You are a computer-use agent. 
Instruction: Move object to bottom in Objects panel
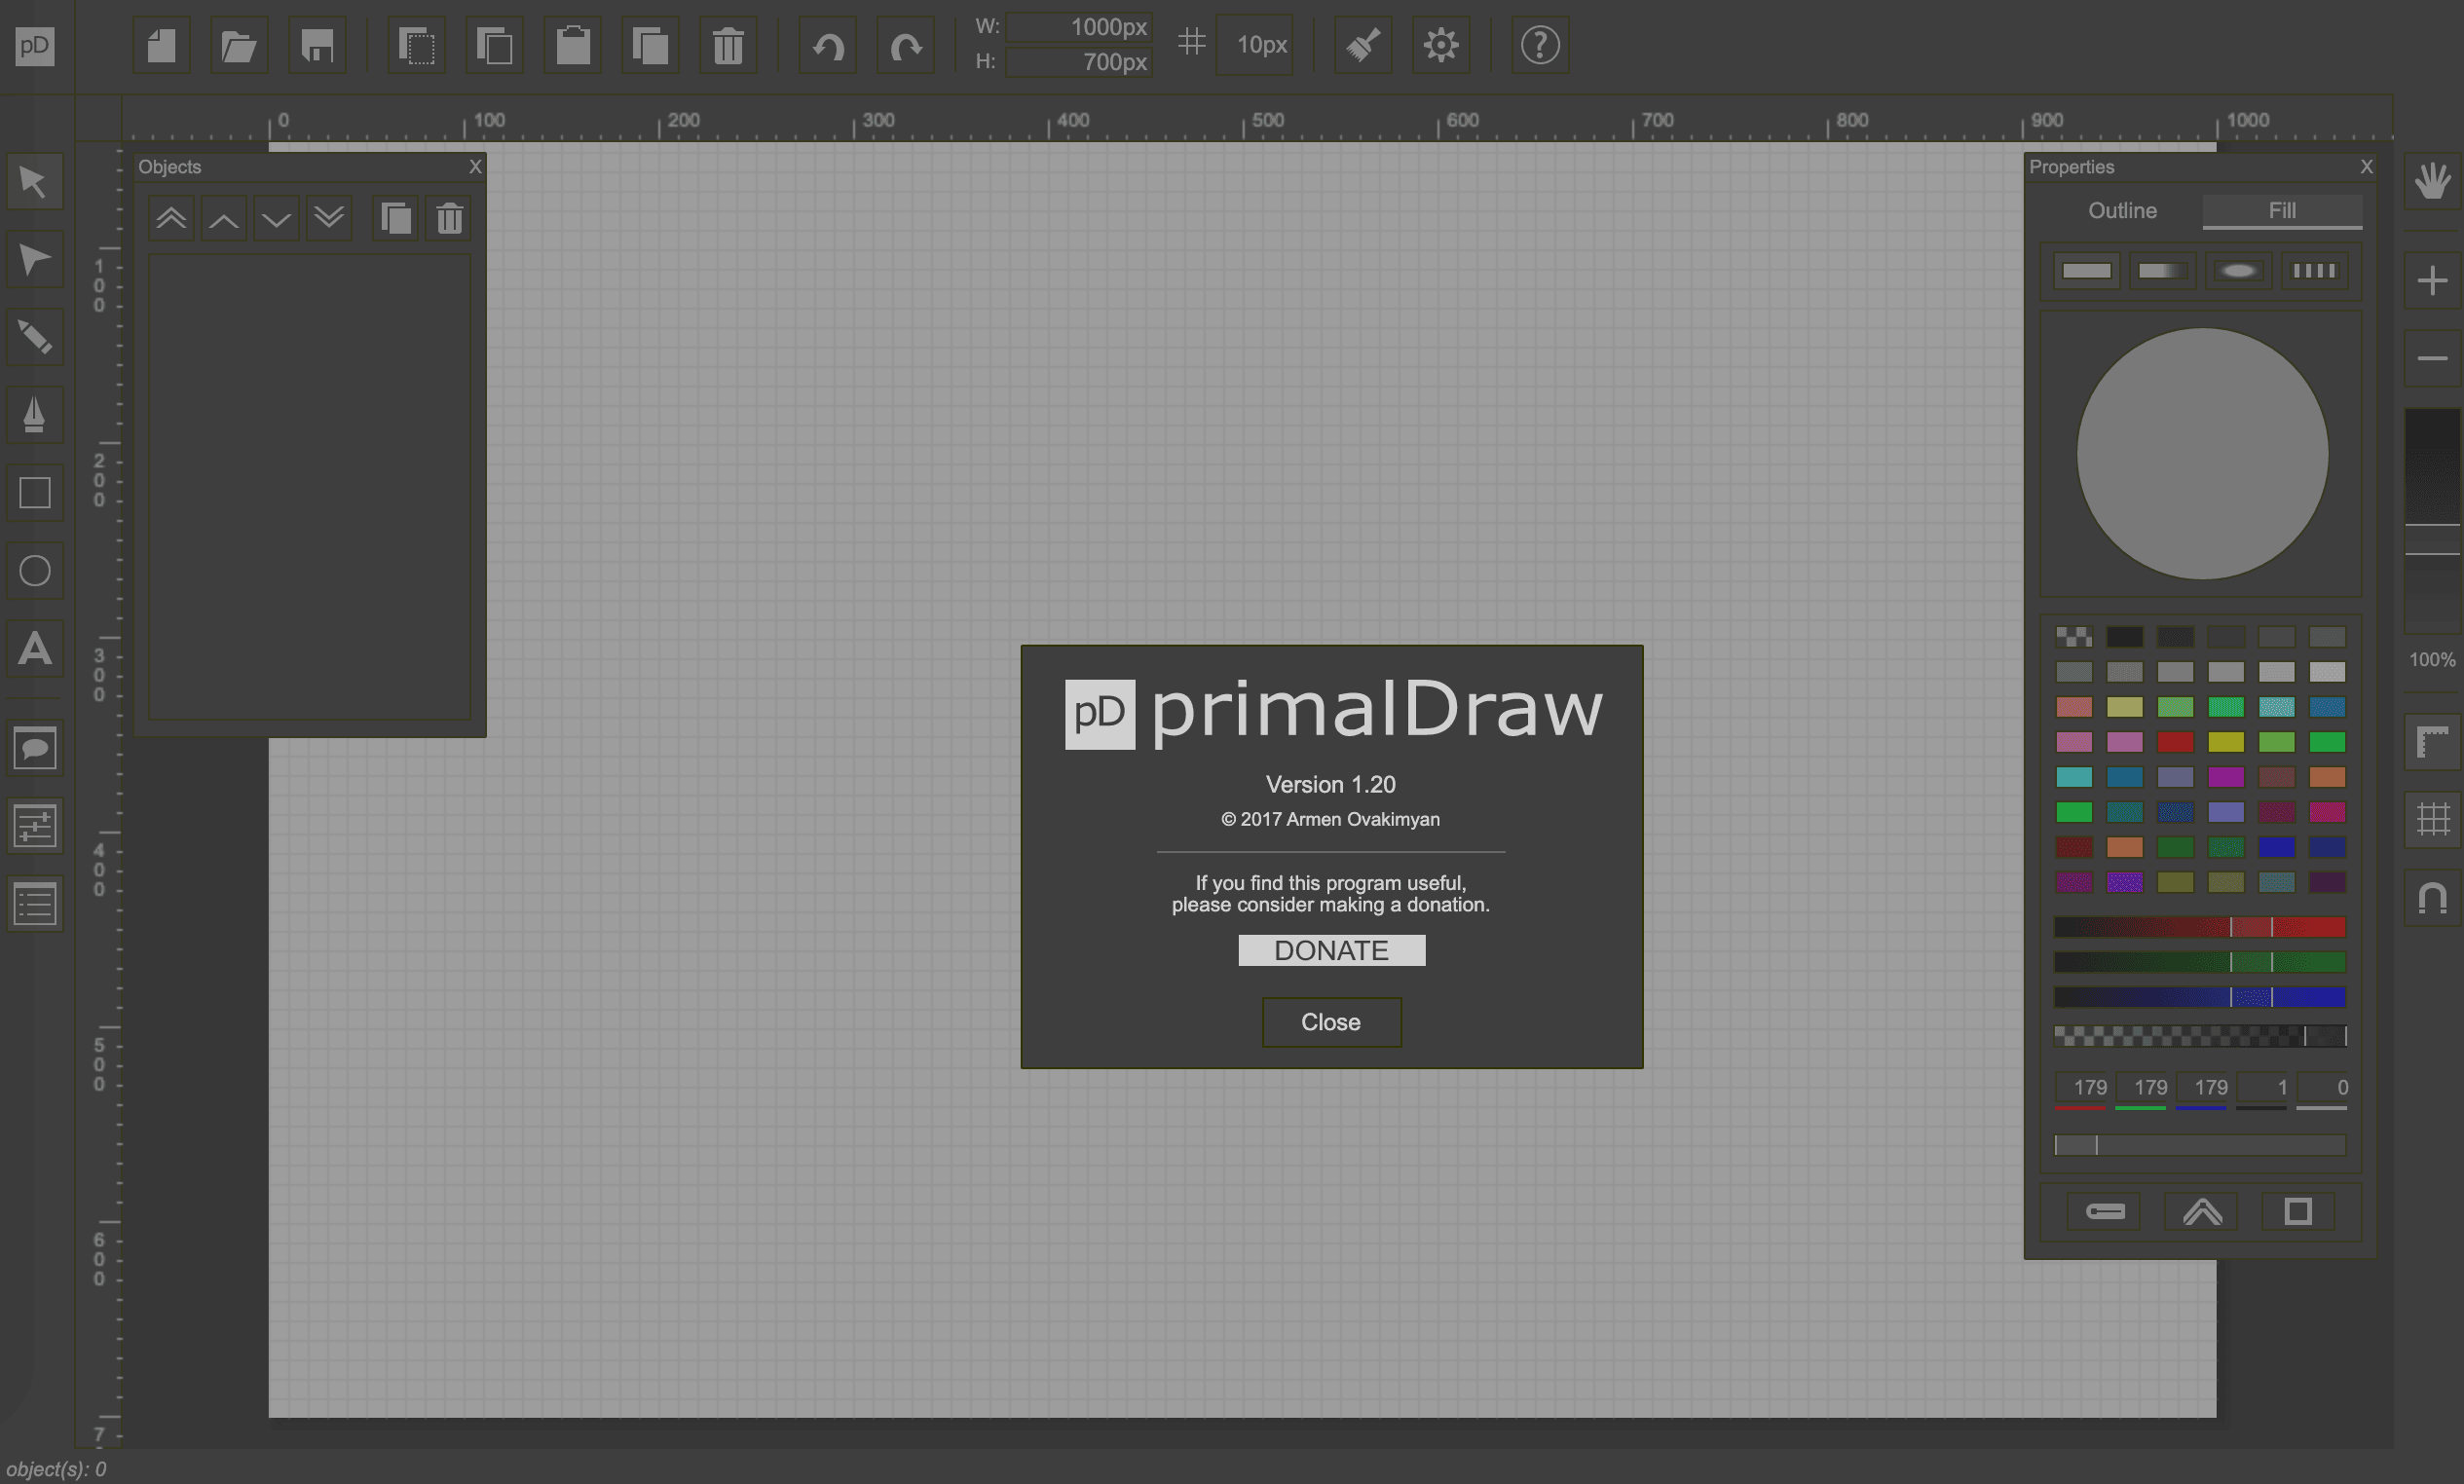click(329, 218)
